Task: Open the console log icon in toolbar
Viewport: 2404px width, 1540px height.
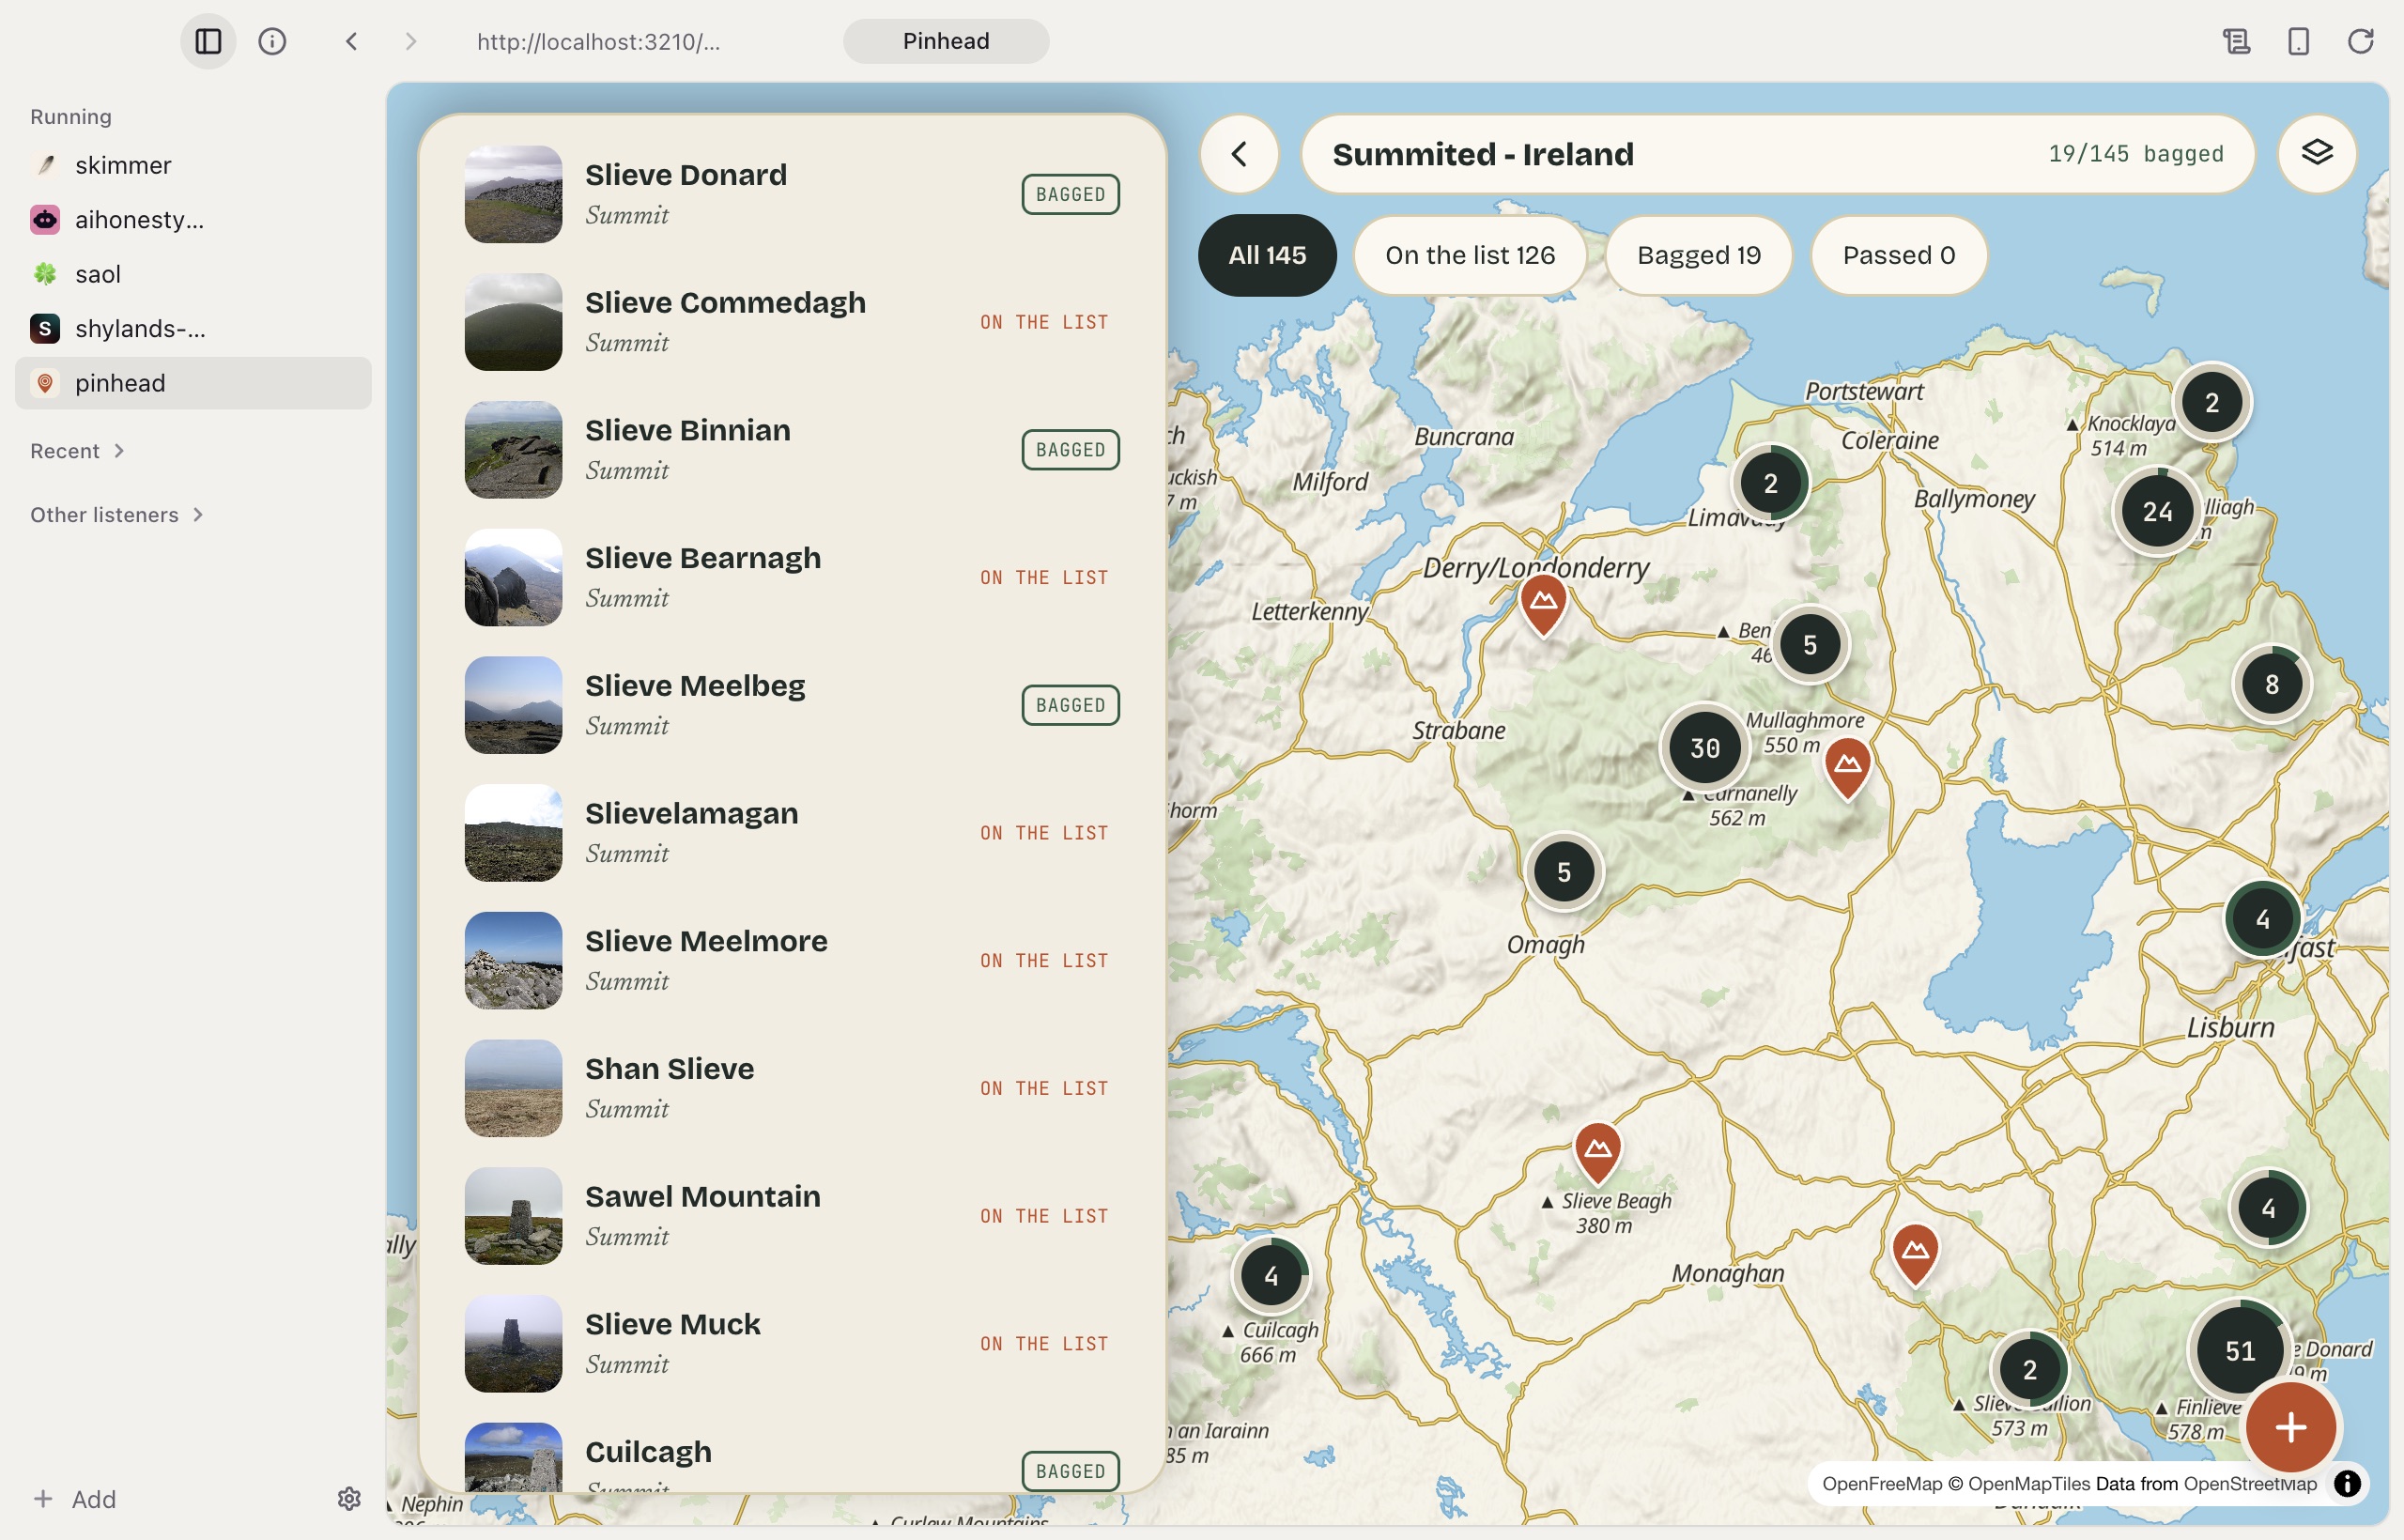Action: [x=2236, y=41]
